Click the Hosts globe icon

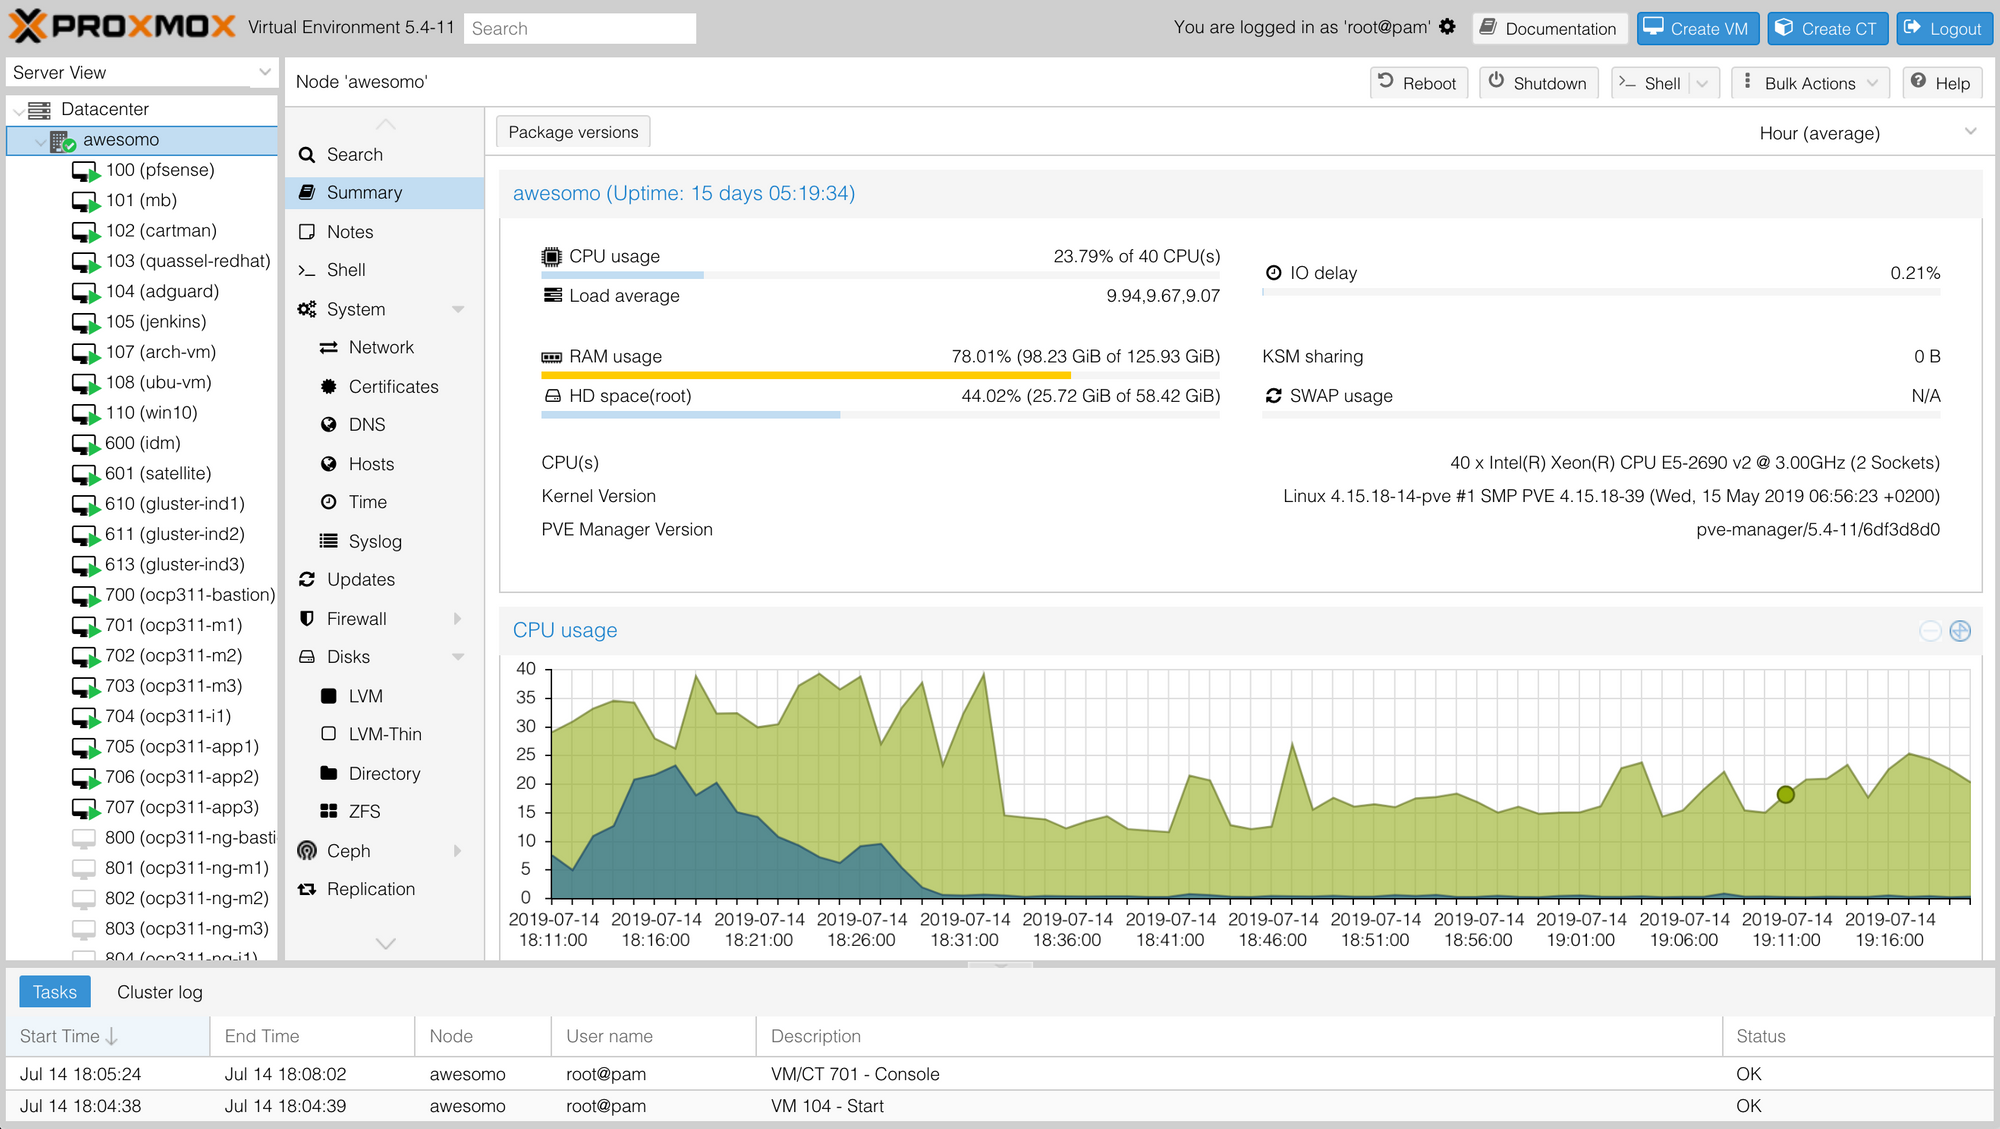pyautogui.click(x=328, y=464)
